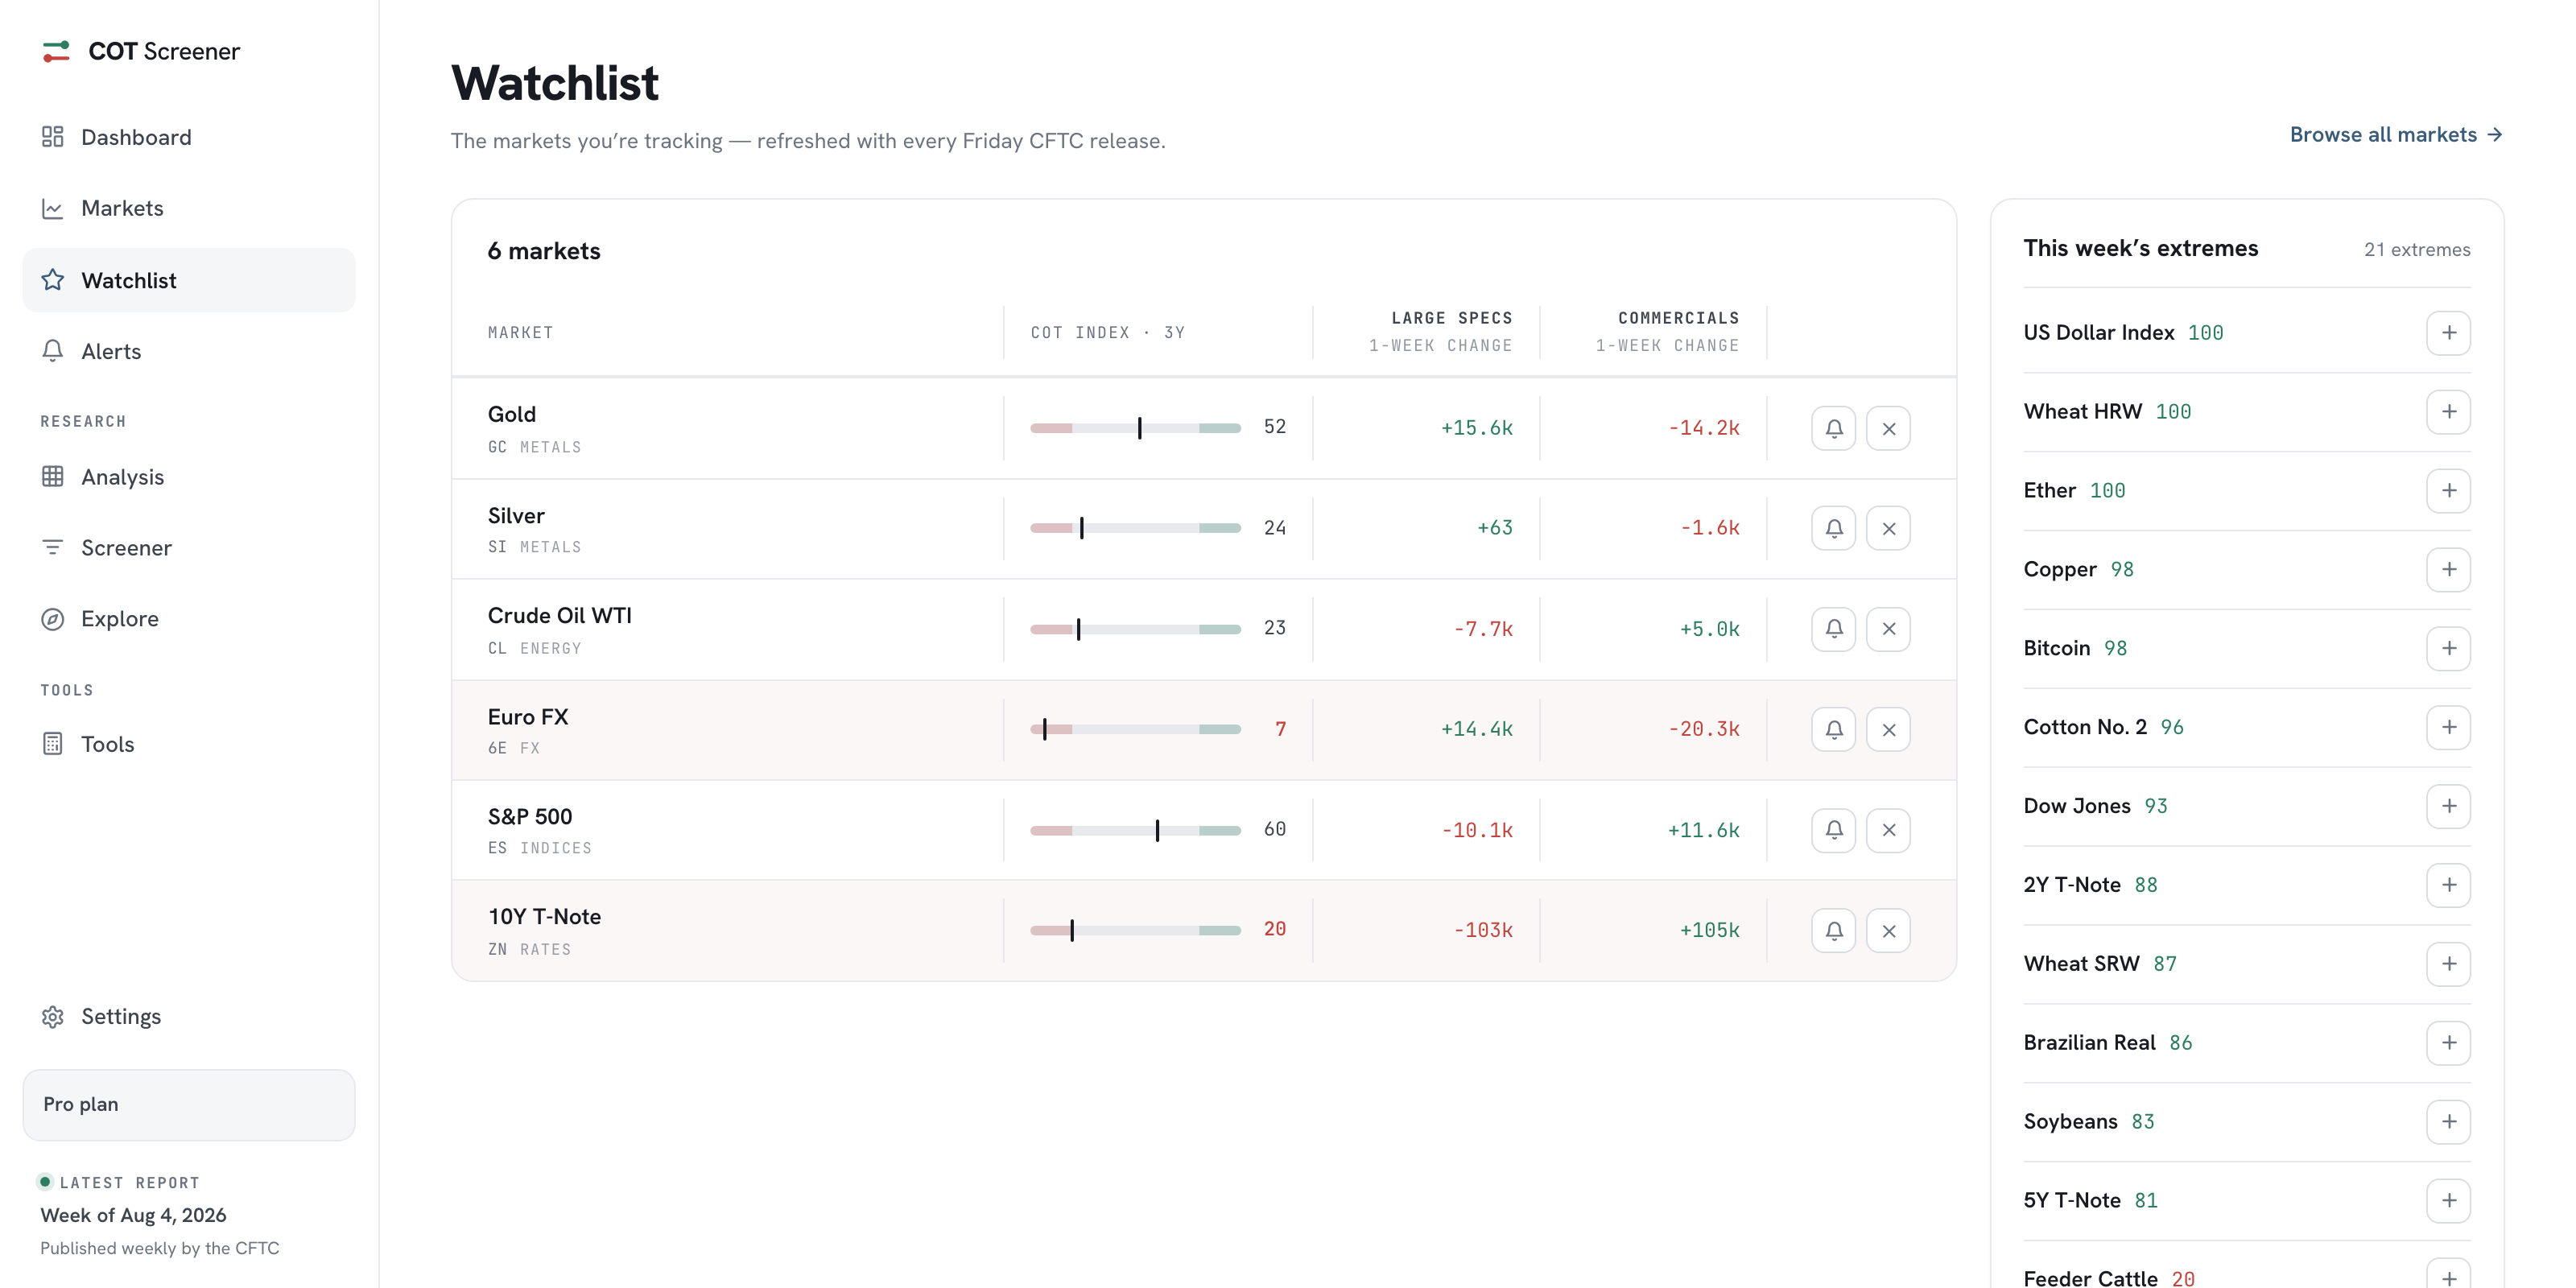Remove 10Y T-Note with its X icon

pyautogui.click(x=1888, y=930)
